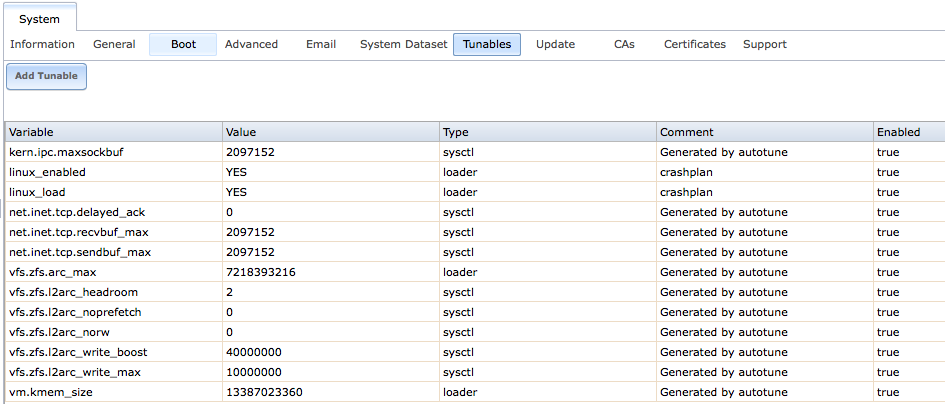Open the Information tab
Viewport: 945px width, 404px height.
pos(42,44)
